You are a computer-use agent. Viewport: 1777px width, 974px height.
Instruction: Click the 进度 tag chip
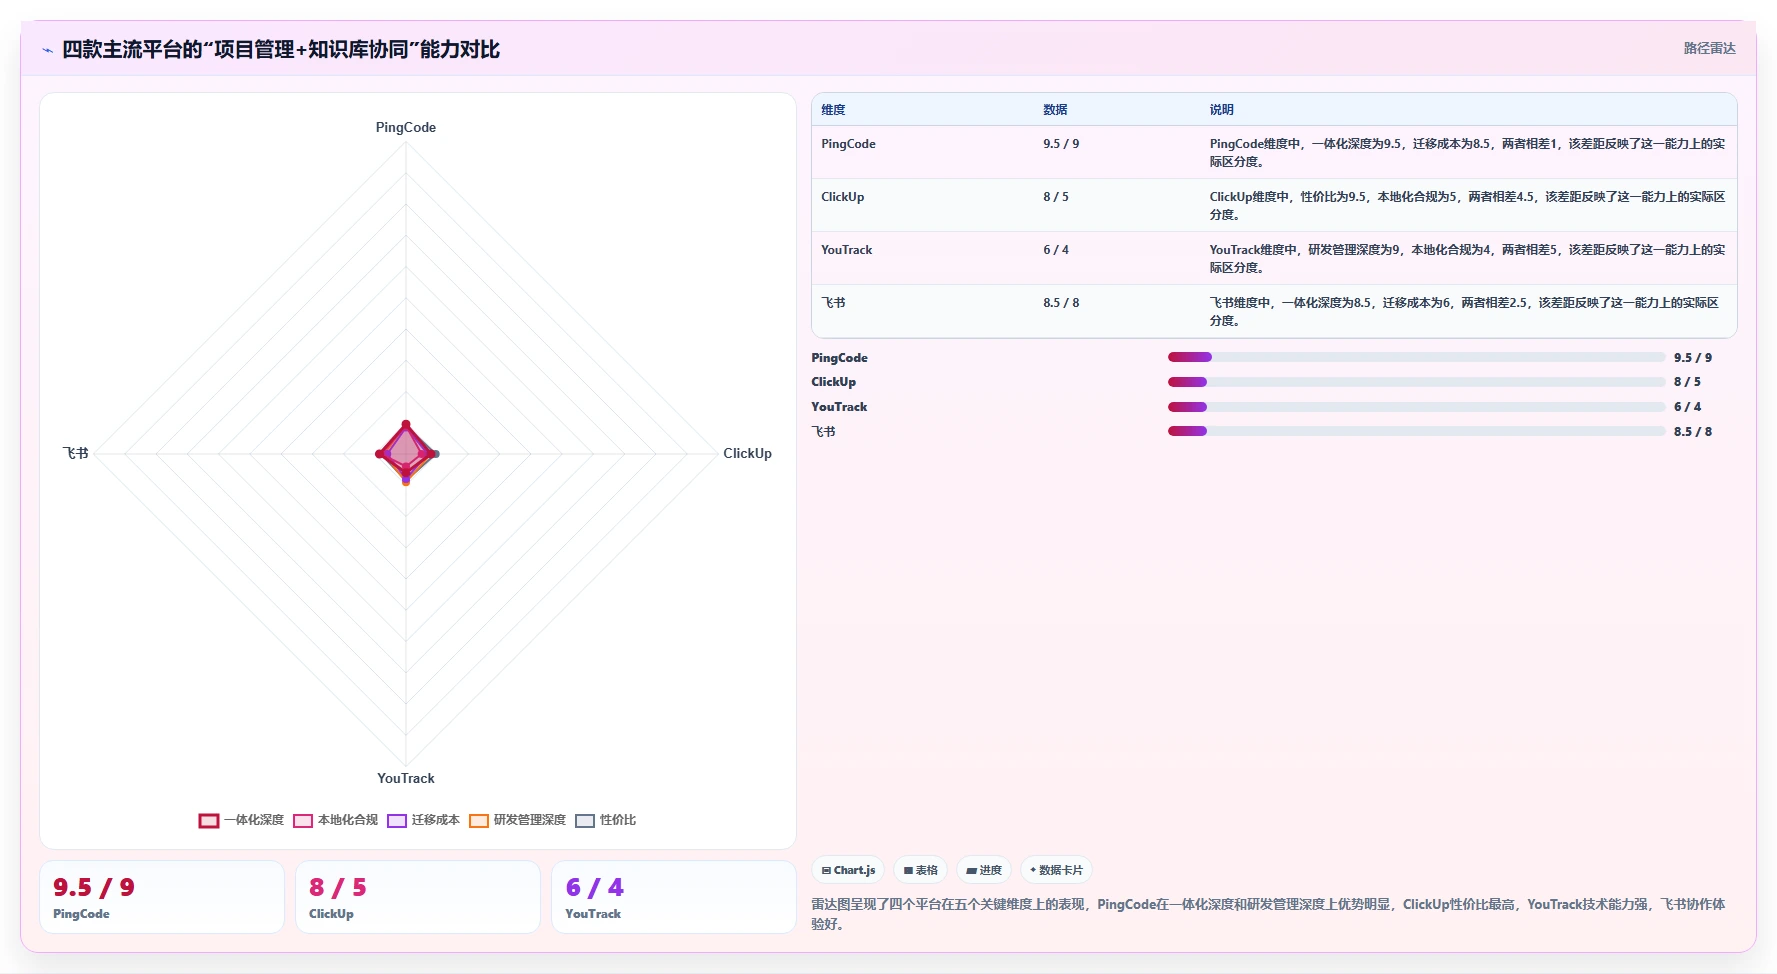tap(984, 870)
